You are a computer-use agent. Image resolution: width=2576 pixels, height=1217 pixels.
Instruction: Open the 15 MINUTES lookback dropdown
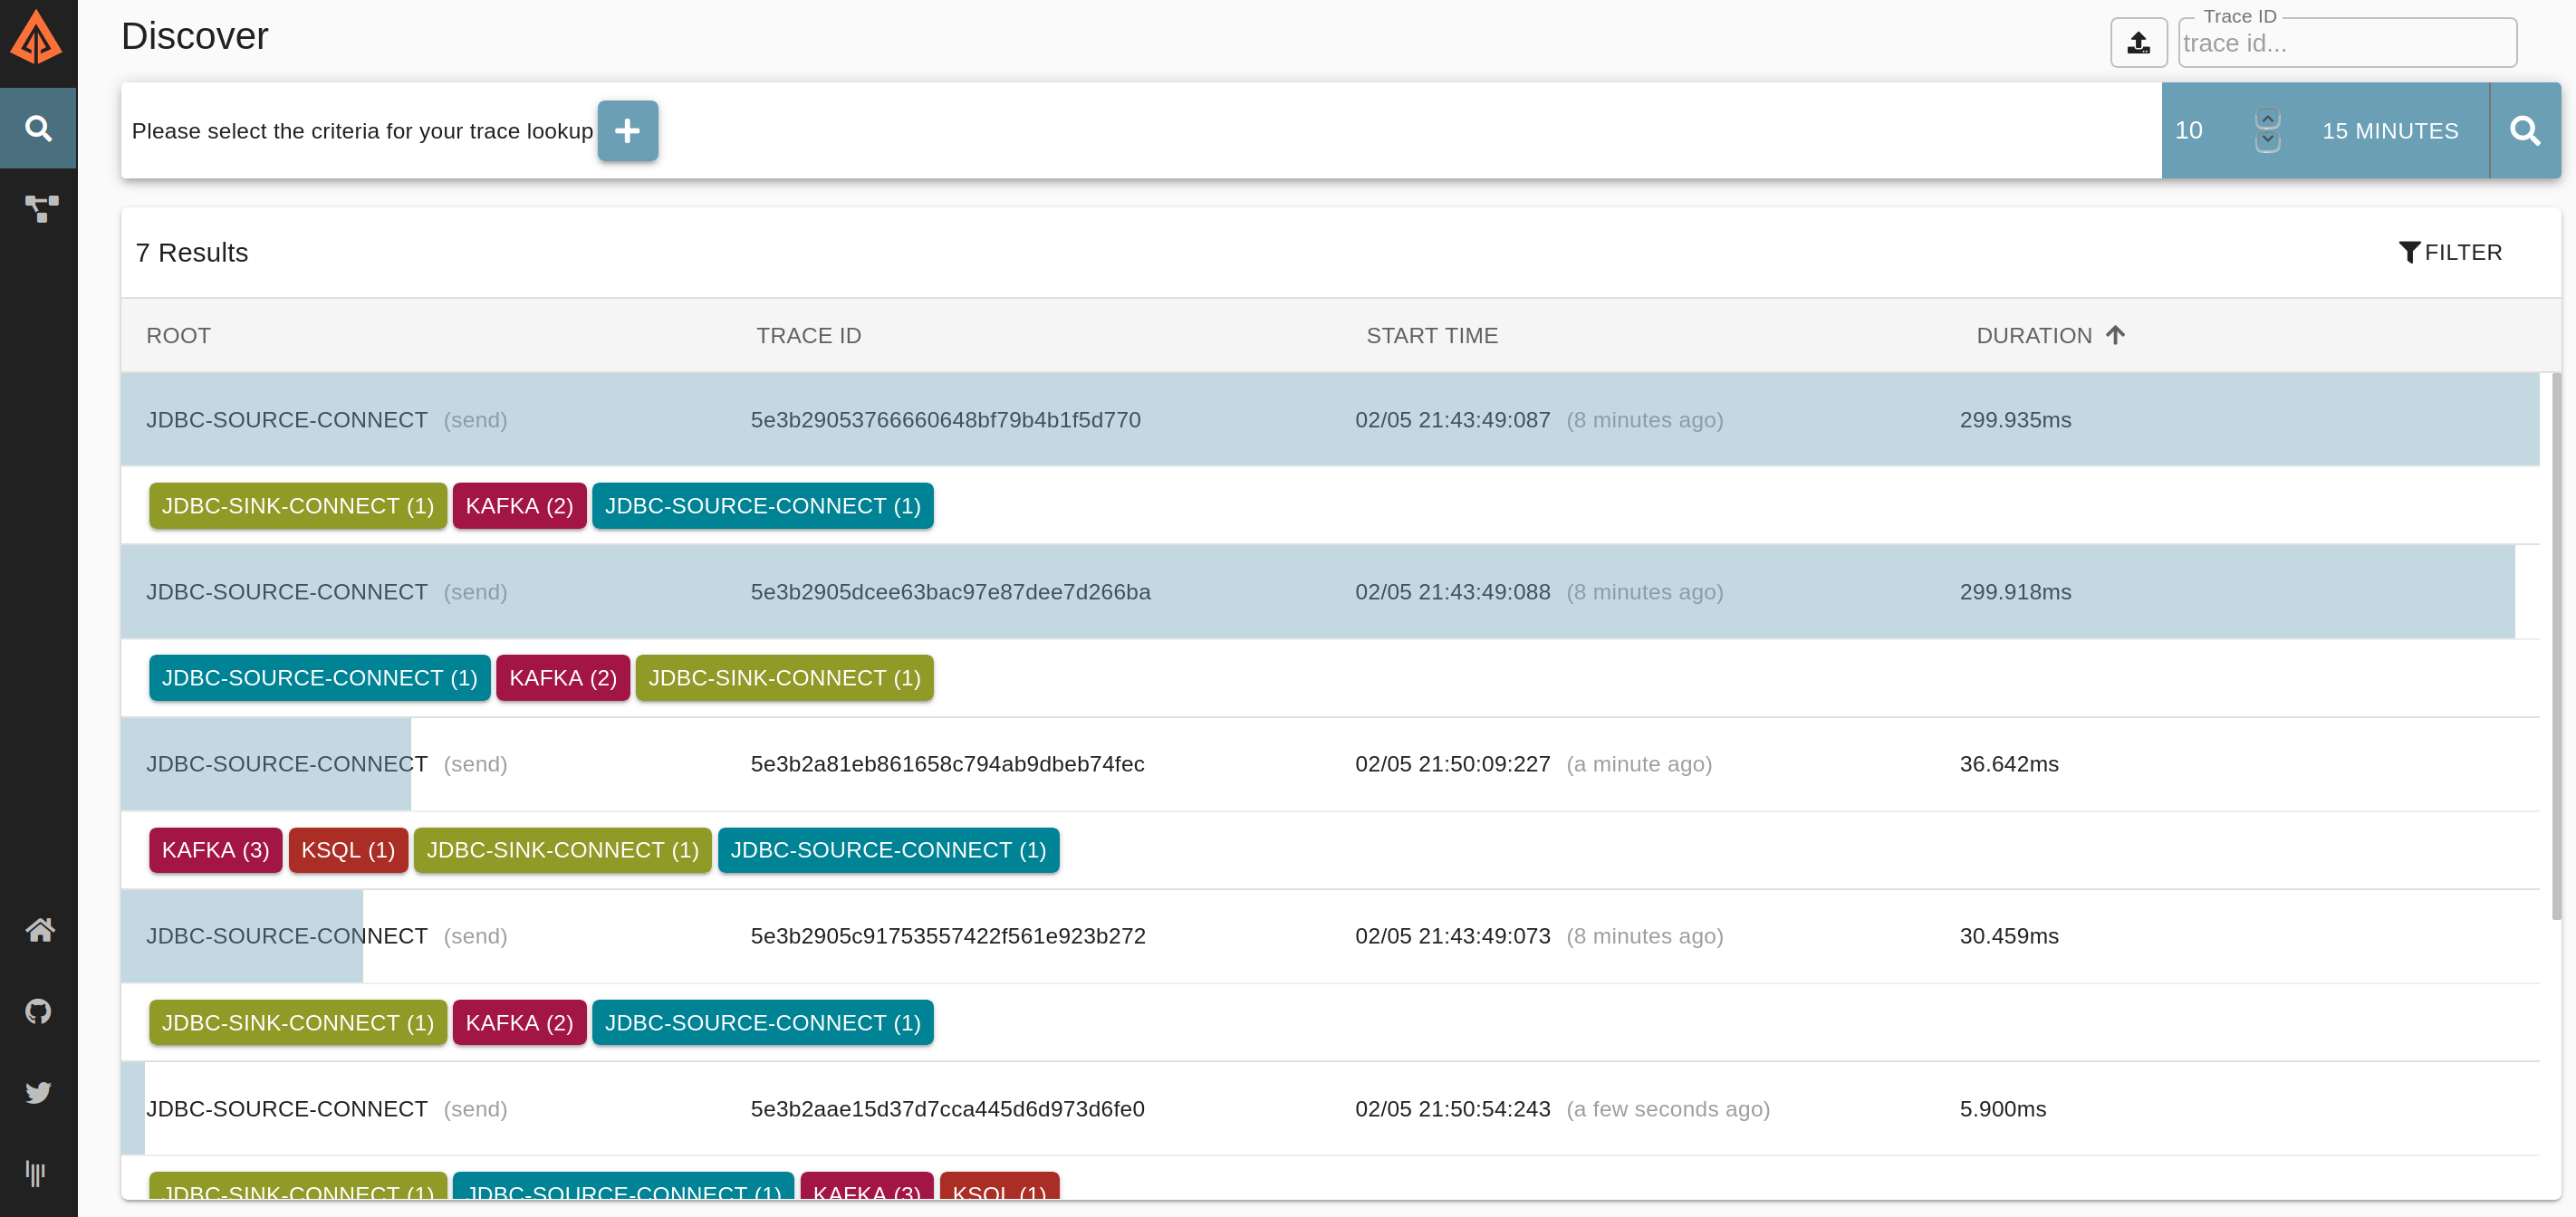(2389, 131)
